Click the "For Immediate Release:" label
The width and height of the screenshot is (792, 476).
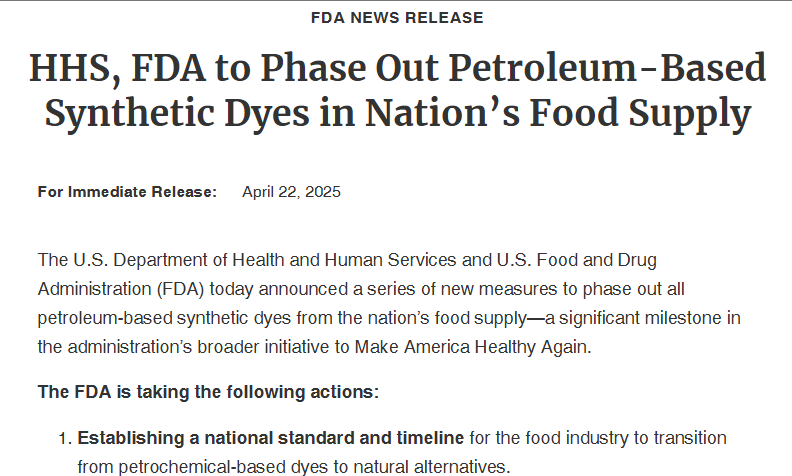coord(127,192)
